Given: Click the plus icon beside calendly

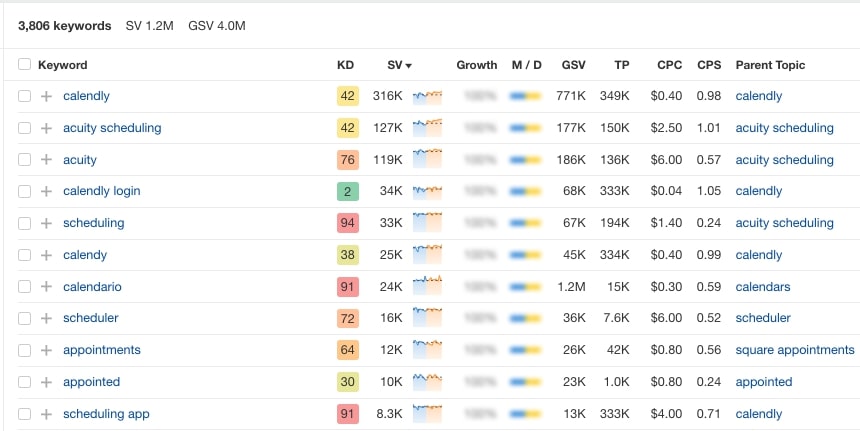Looking at the screenshot, I should click(x=46, y=96).
